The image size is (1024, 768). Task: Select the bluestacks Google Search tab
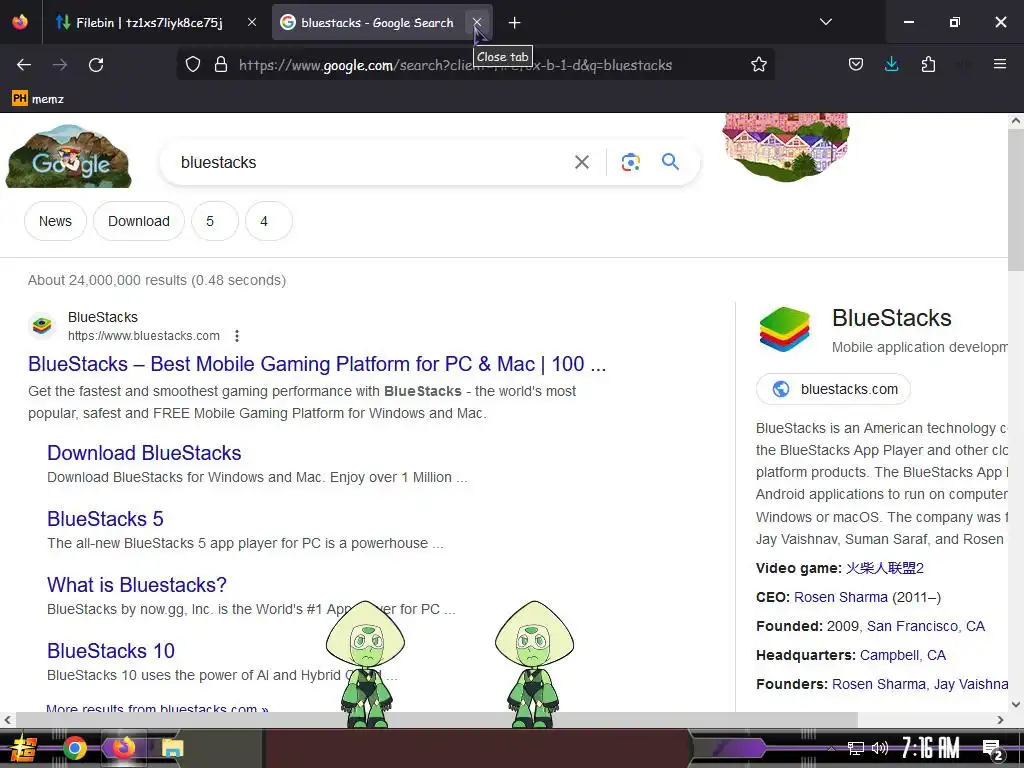[x=377, y=23]
